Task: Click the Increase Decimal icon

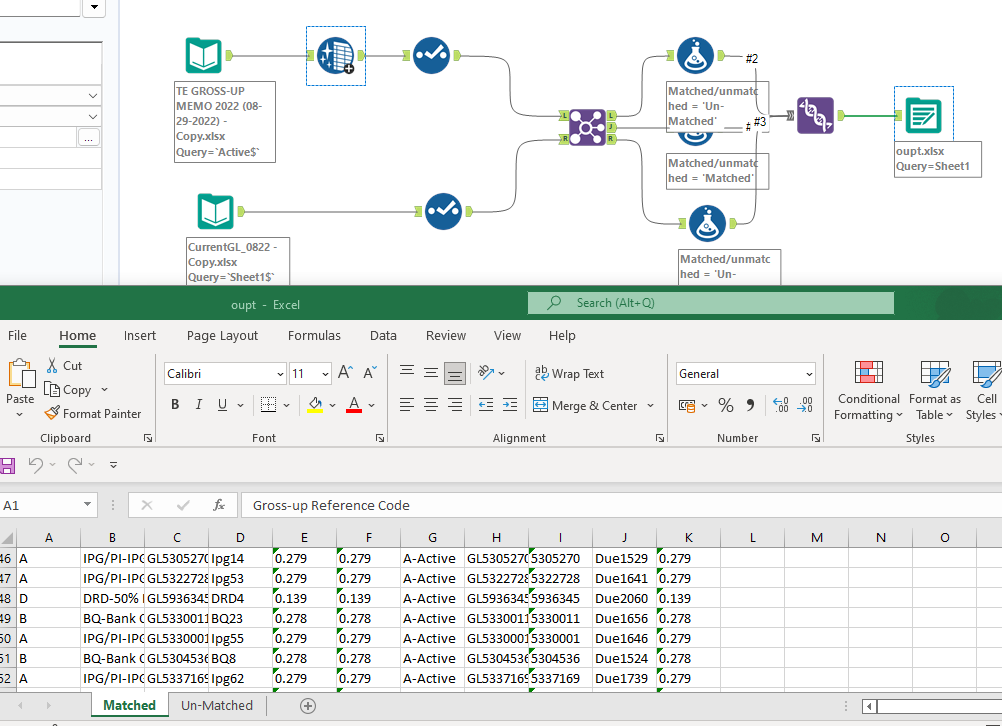Action: pos(780,404)
